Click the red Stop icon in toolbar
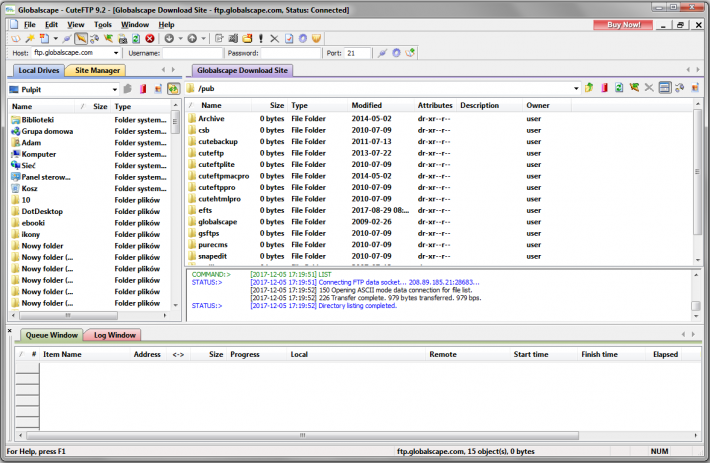Screen dimensions: 710x463 [x=150, y=39]
